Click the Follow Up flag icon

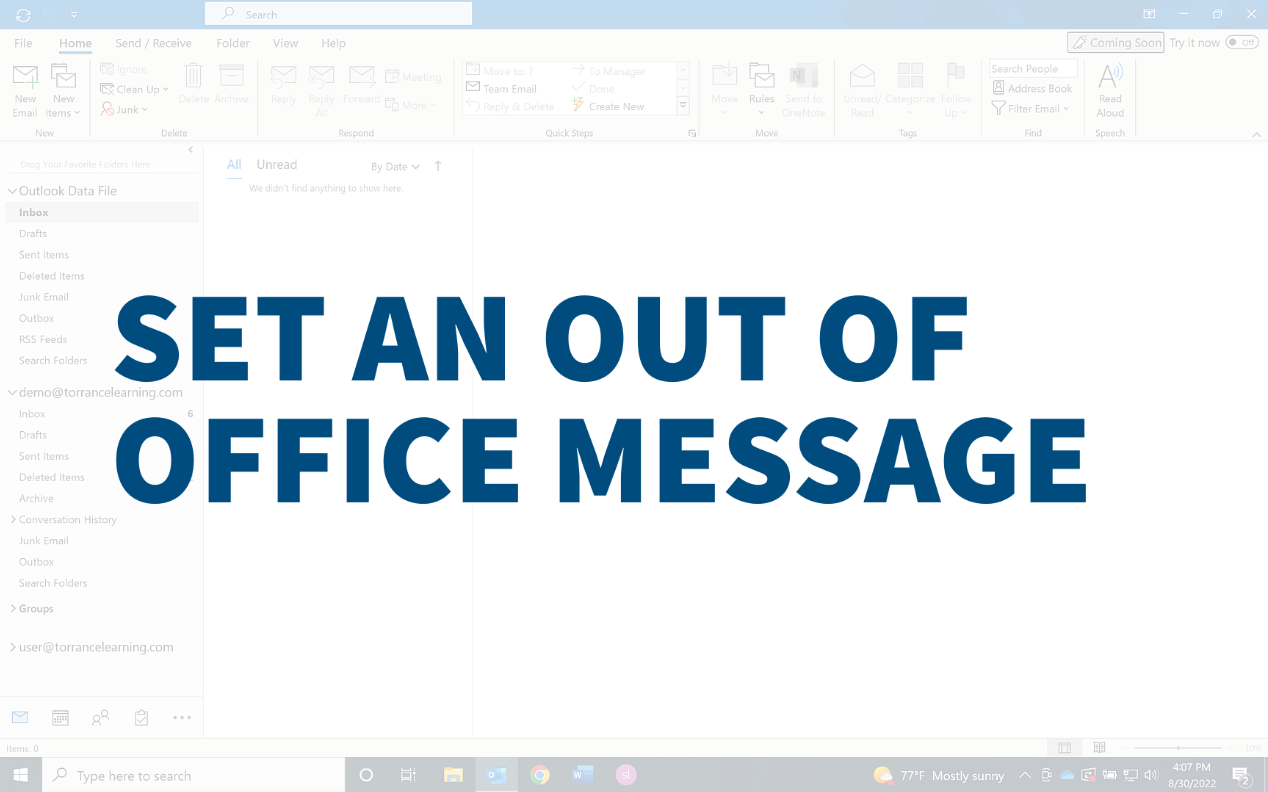point(956,76)
